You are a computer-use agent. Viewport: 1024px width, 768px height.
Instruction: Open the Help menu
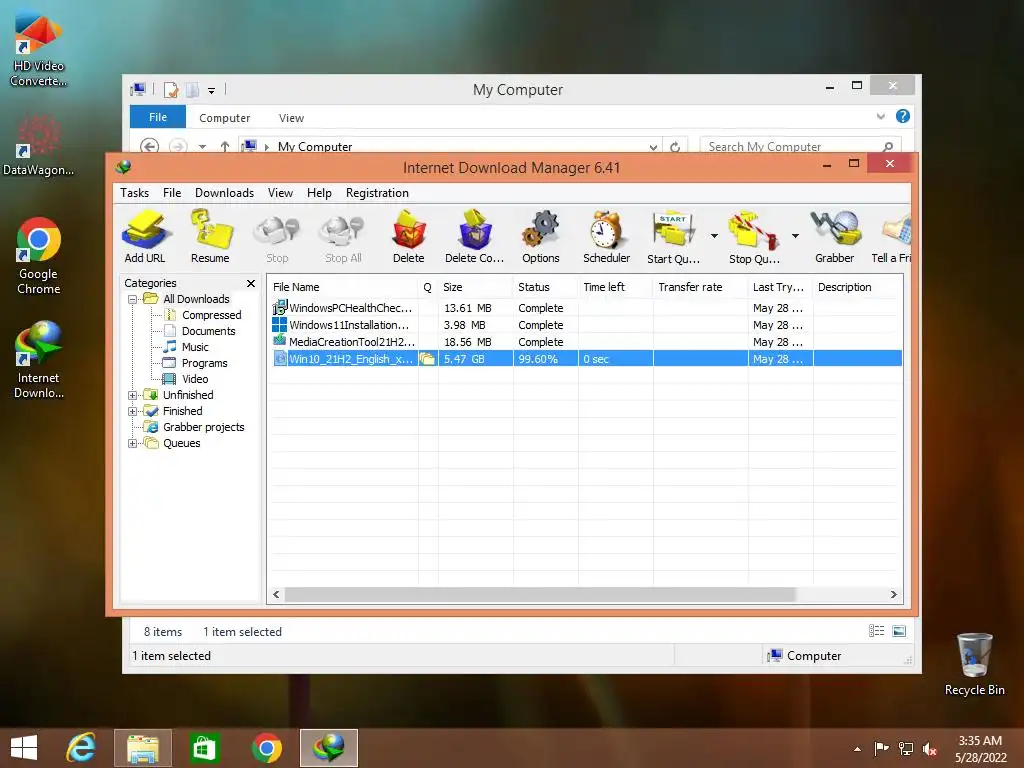tap(319, 193)
